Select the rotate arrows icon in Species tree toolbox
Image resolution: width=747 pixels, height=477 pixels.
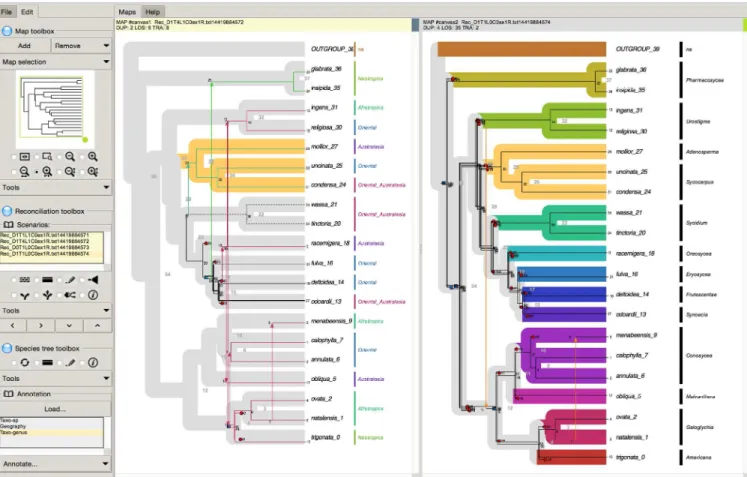25,363
